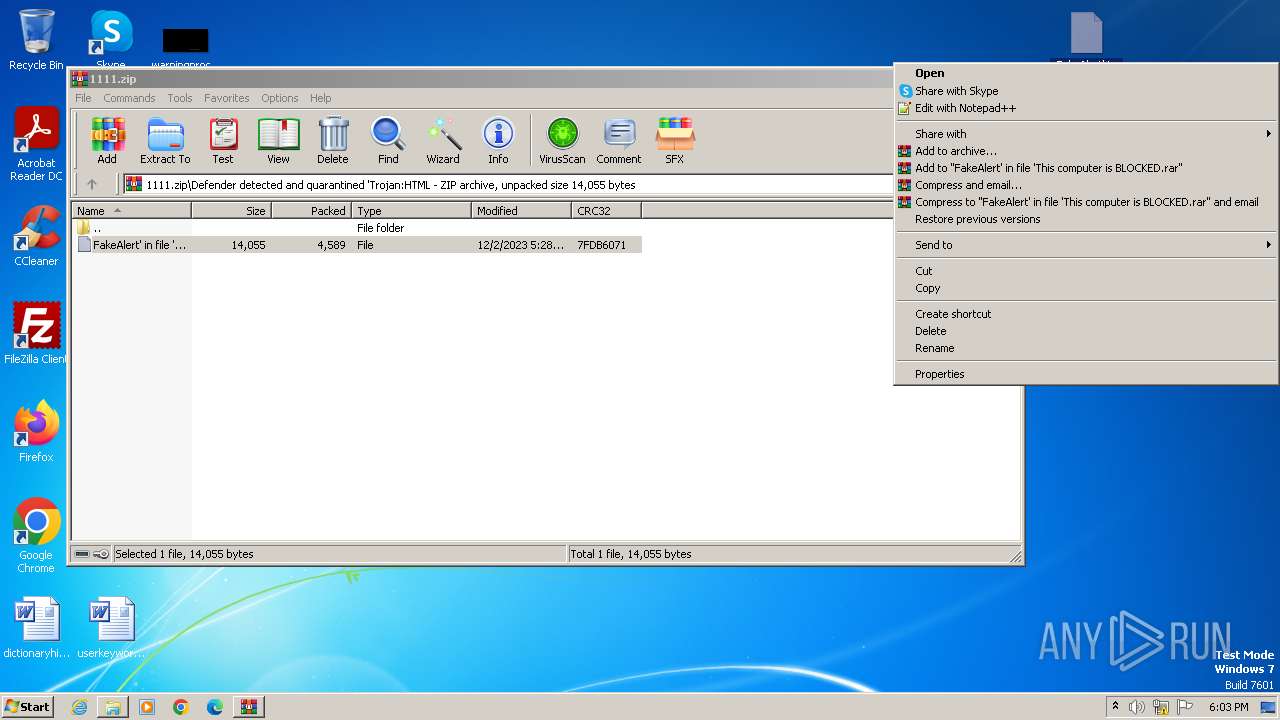The image size is (1280, 720).
Task: Select userkeywor Word document on desktop
Action: (x=110, y=628)
